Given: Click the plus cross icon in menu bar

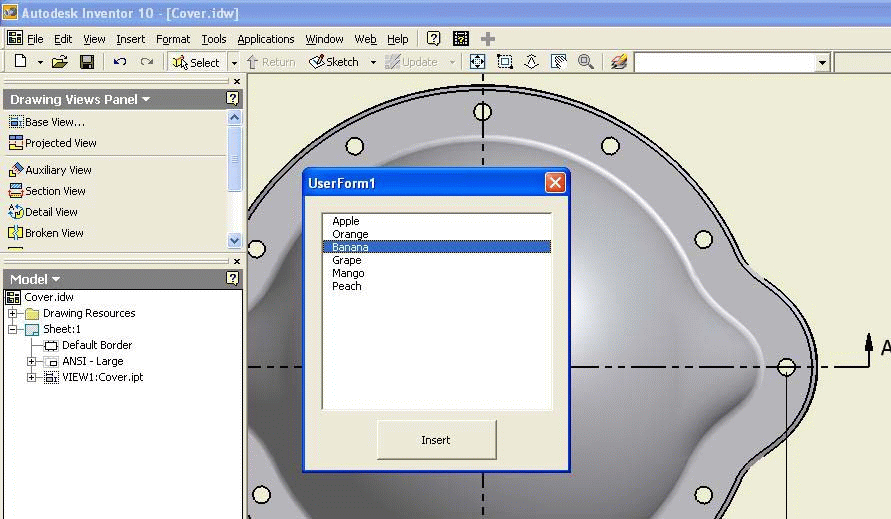Looking at the screenshot, I should tap(488, 39).
